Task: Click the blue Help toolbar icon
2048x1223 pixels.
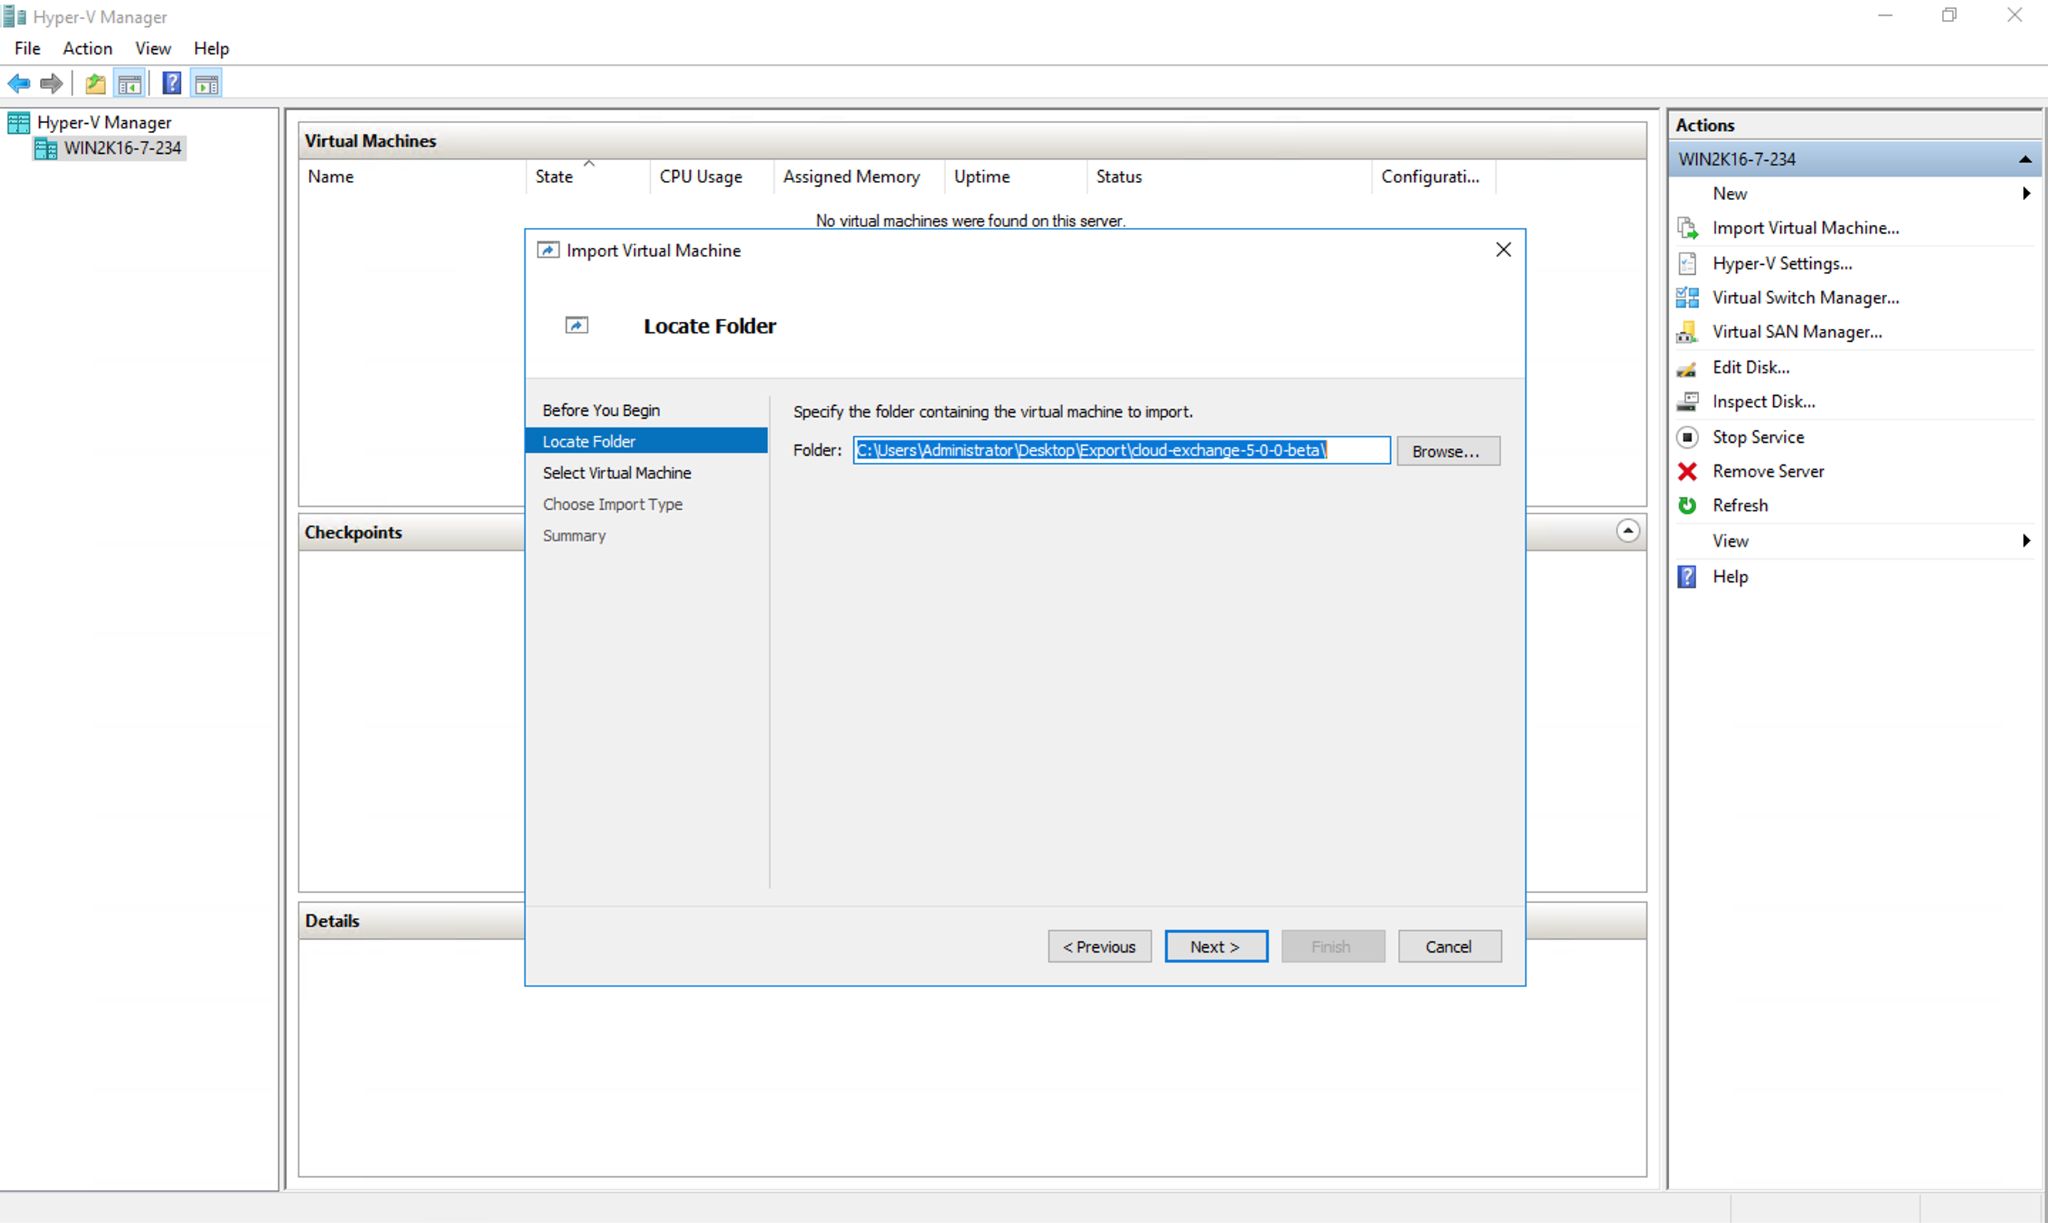Action: (x=172, y=84)
